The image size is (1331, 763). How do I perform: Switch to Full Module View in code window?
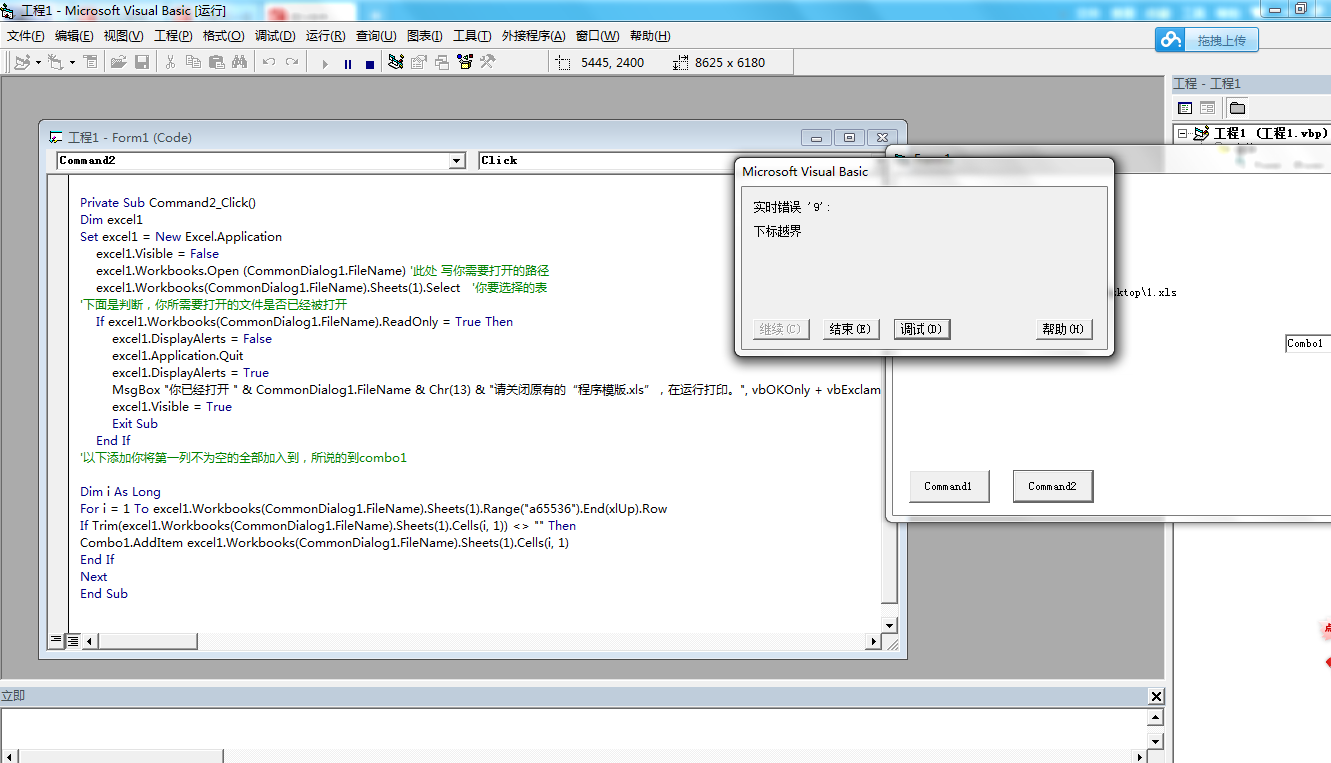point(73,640)
